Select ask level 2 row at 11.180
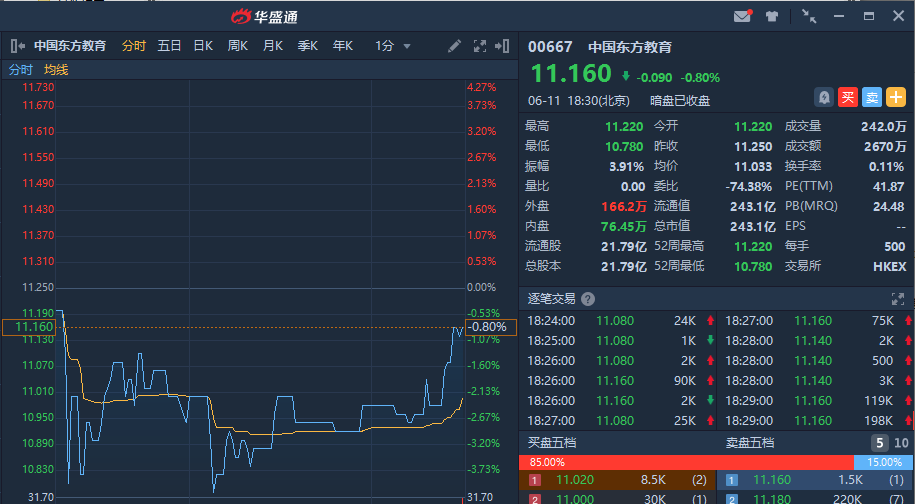 click(x=816, y=498)
